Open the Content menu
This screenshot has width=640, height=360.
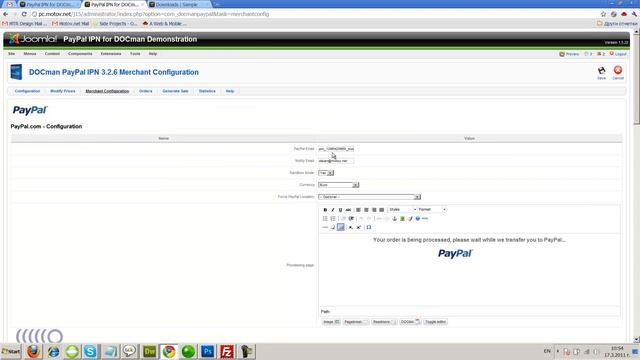(52, 54)
